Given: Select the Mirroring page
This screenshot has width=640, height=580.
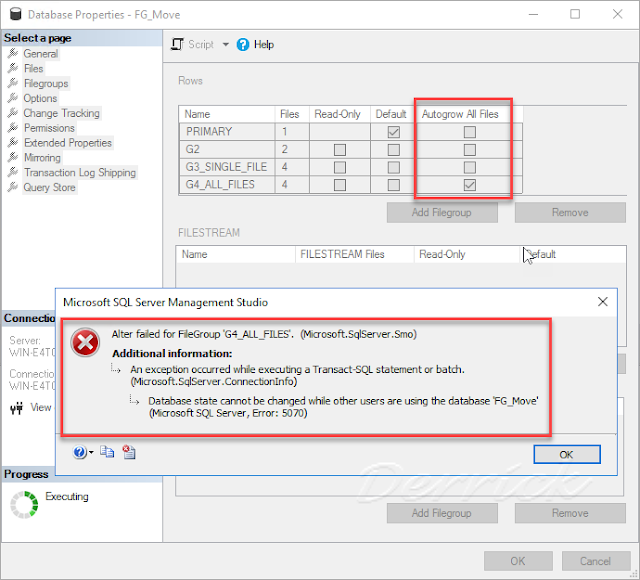Looking at the screenshot, I should [x=42, y=158].
